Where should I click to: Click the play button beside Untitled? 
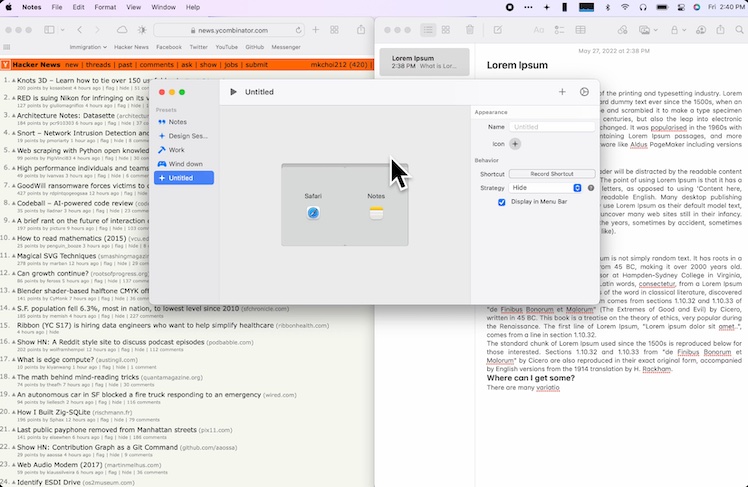233,92
